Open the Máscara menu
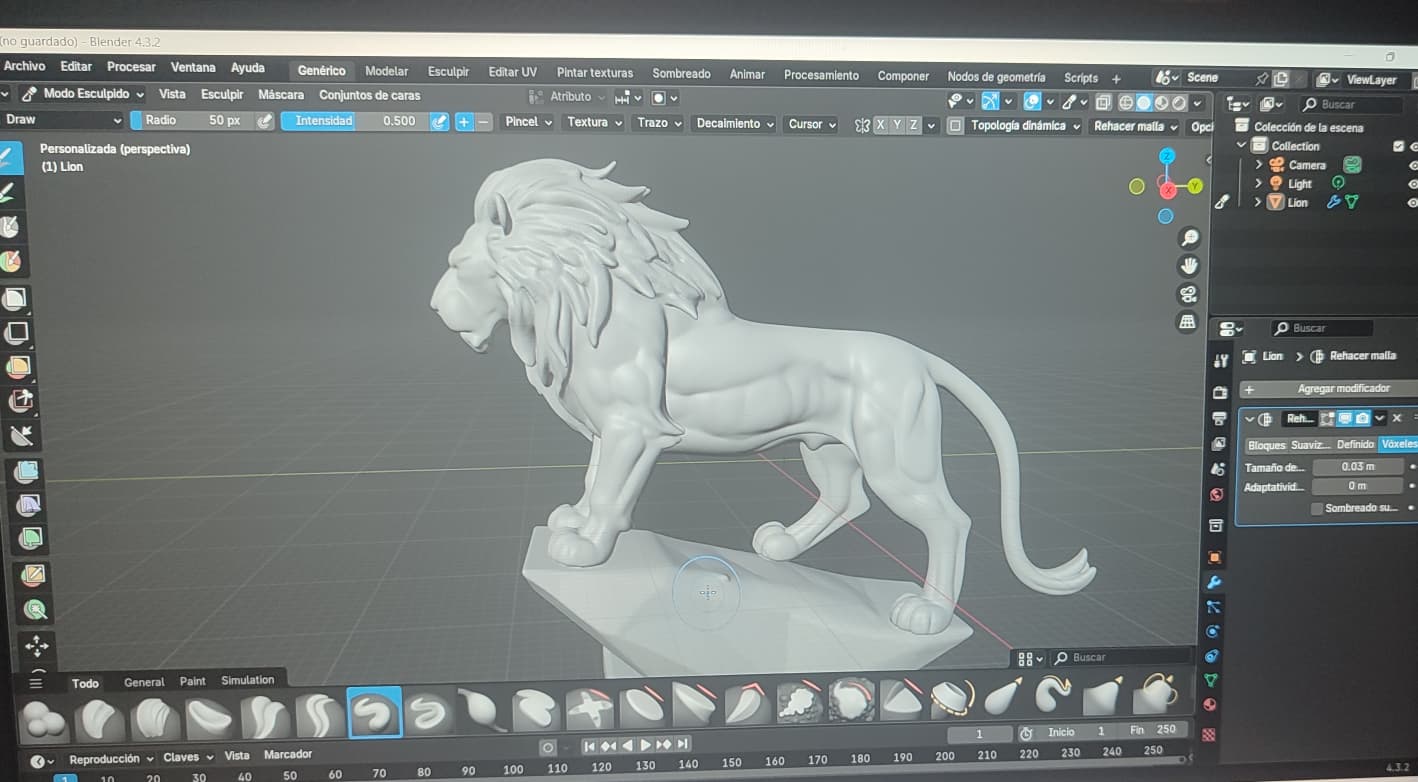The width and height of the screenshot is (1418, 782). coord(281,95)
